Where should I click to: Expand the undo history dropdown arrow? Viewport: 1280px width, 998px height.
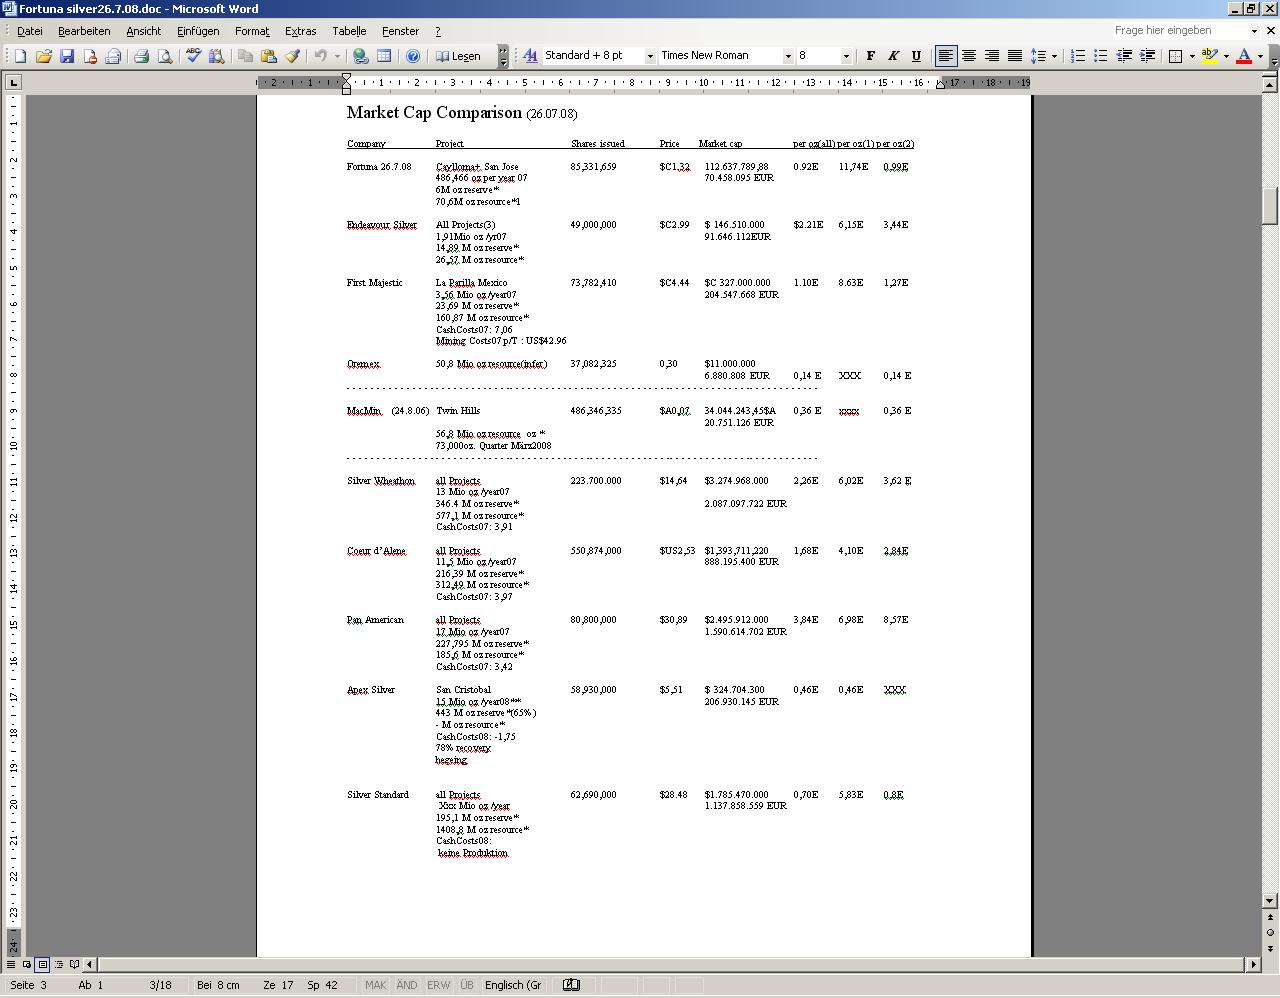click(337, 56)
